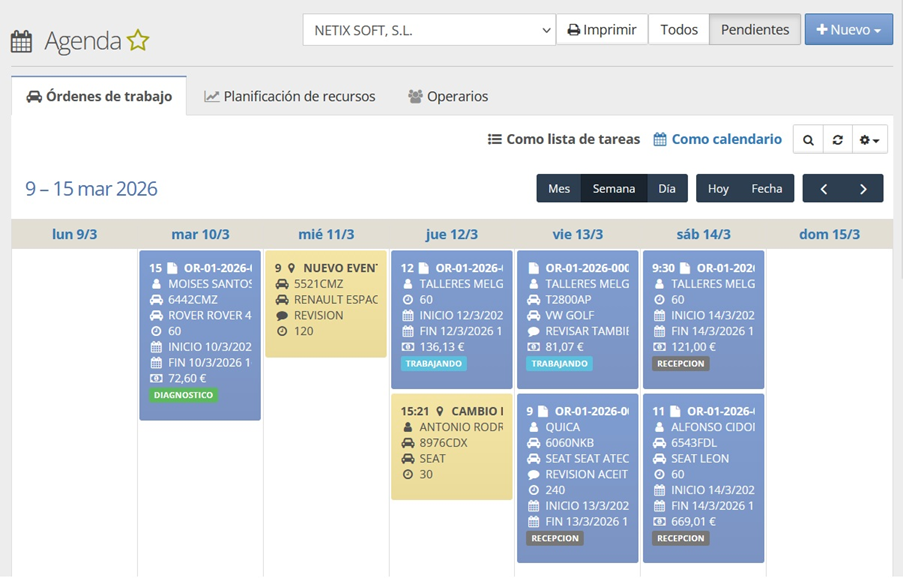The width and height of the screenshot is (903, 578).
Task: Open the yellow NUEVO EVENTO card on Wednesday
Action: coord(326,300)
